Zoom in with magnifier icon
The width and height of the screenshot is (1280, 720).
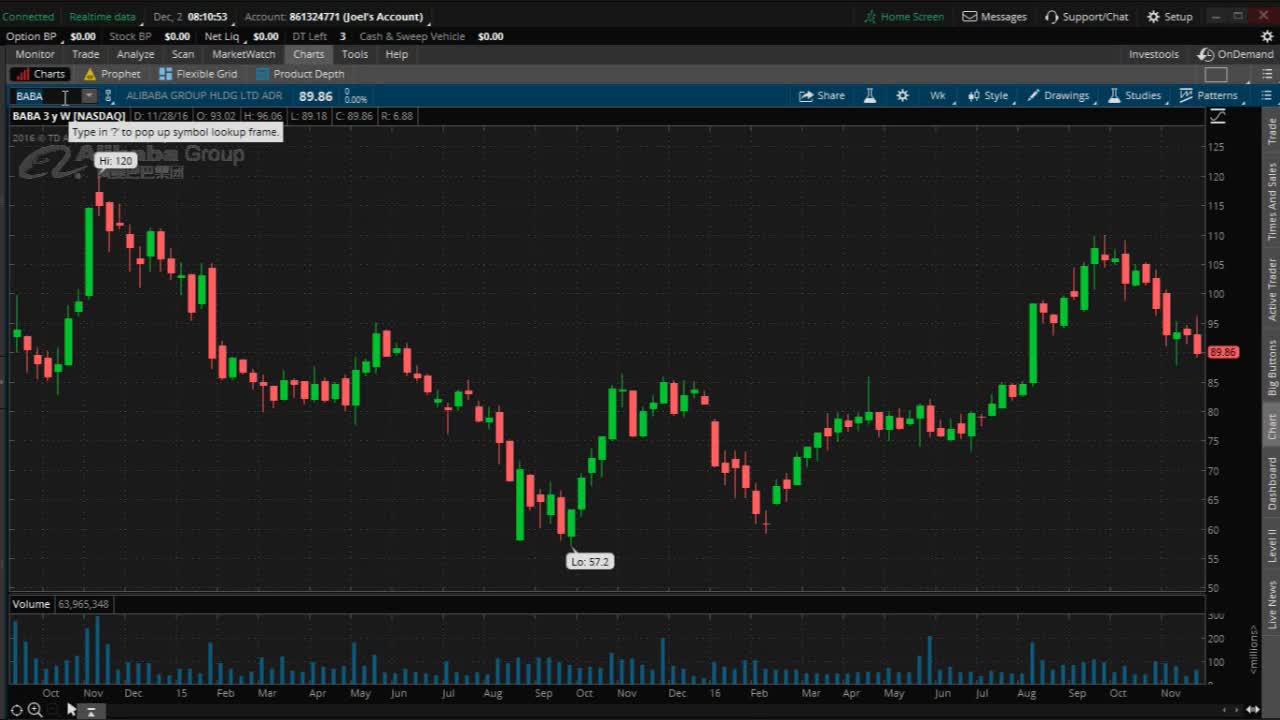(35, 710)
